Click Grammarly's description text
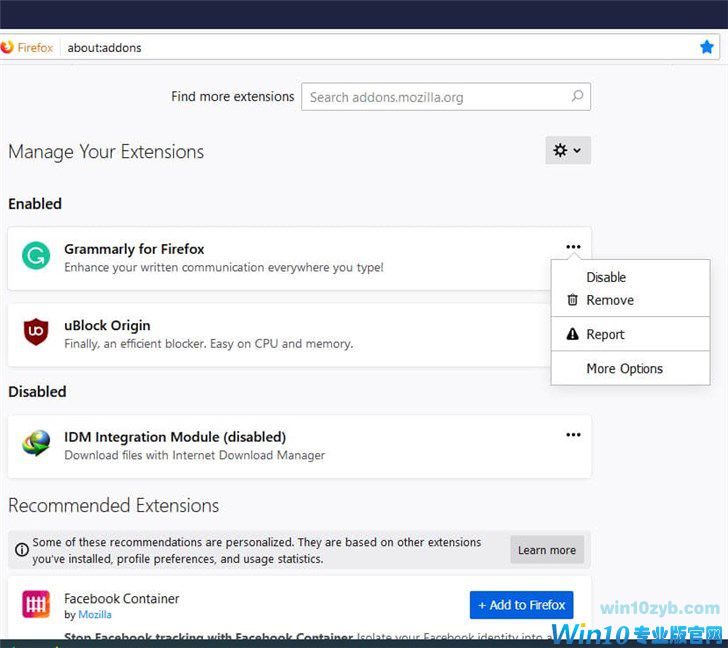 click(x=224, y=267)
